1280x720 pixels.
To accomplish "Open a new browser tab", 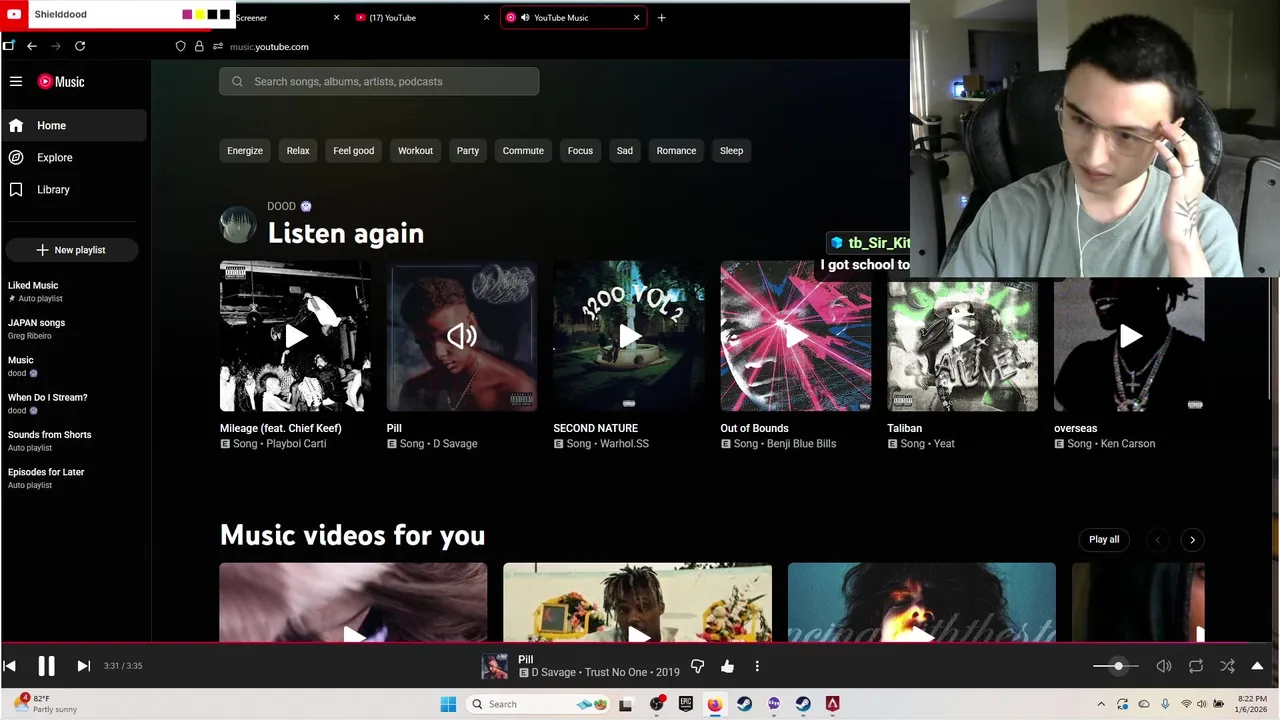I will tap(661, 17).
